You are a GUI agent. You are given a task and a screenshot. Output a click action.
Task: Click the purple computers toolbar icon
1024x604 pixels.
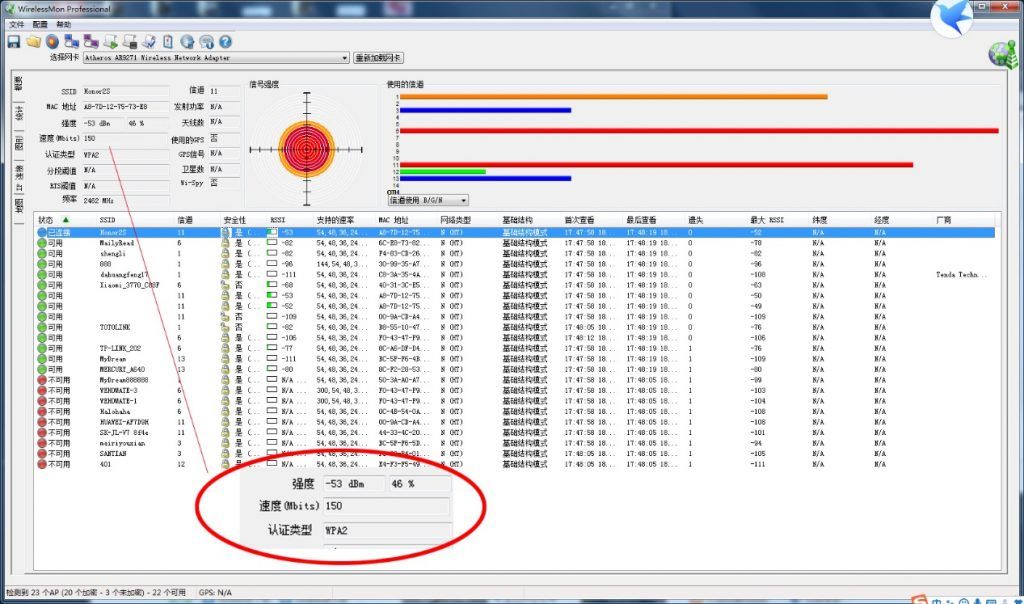pos(91,42)
